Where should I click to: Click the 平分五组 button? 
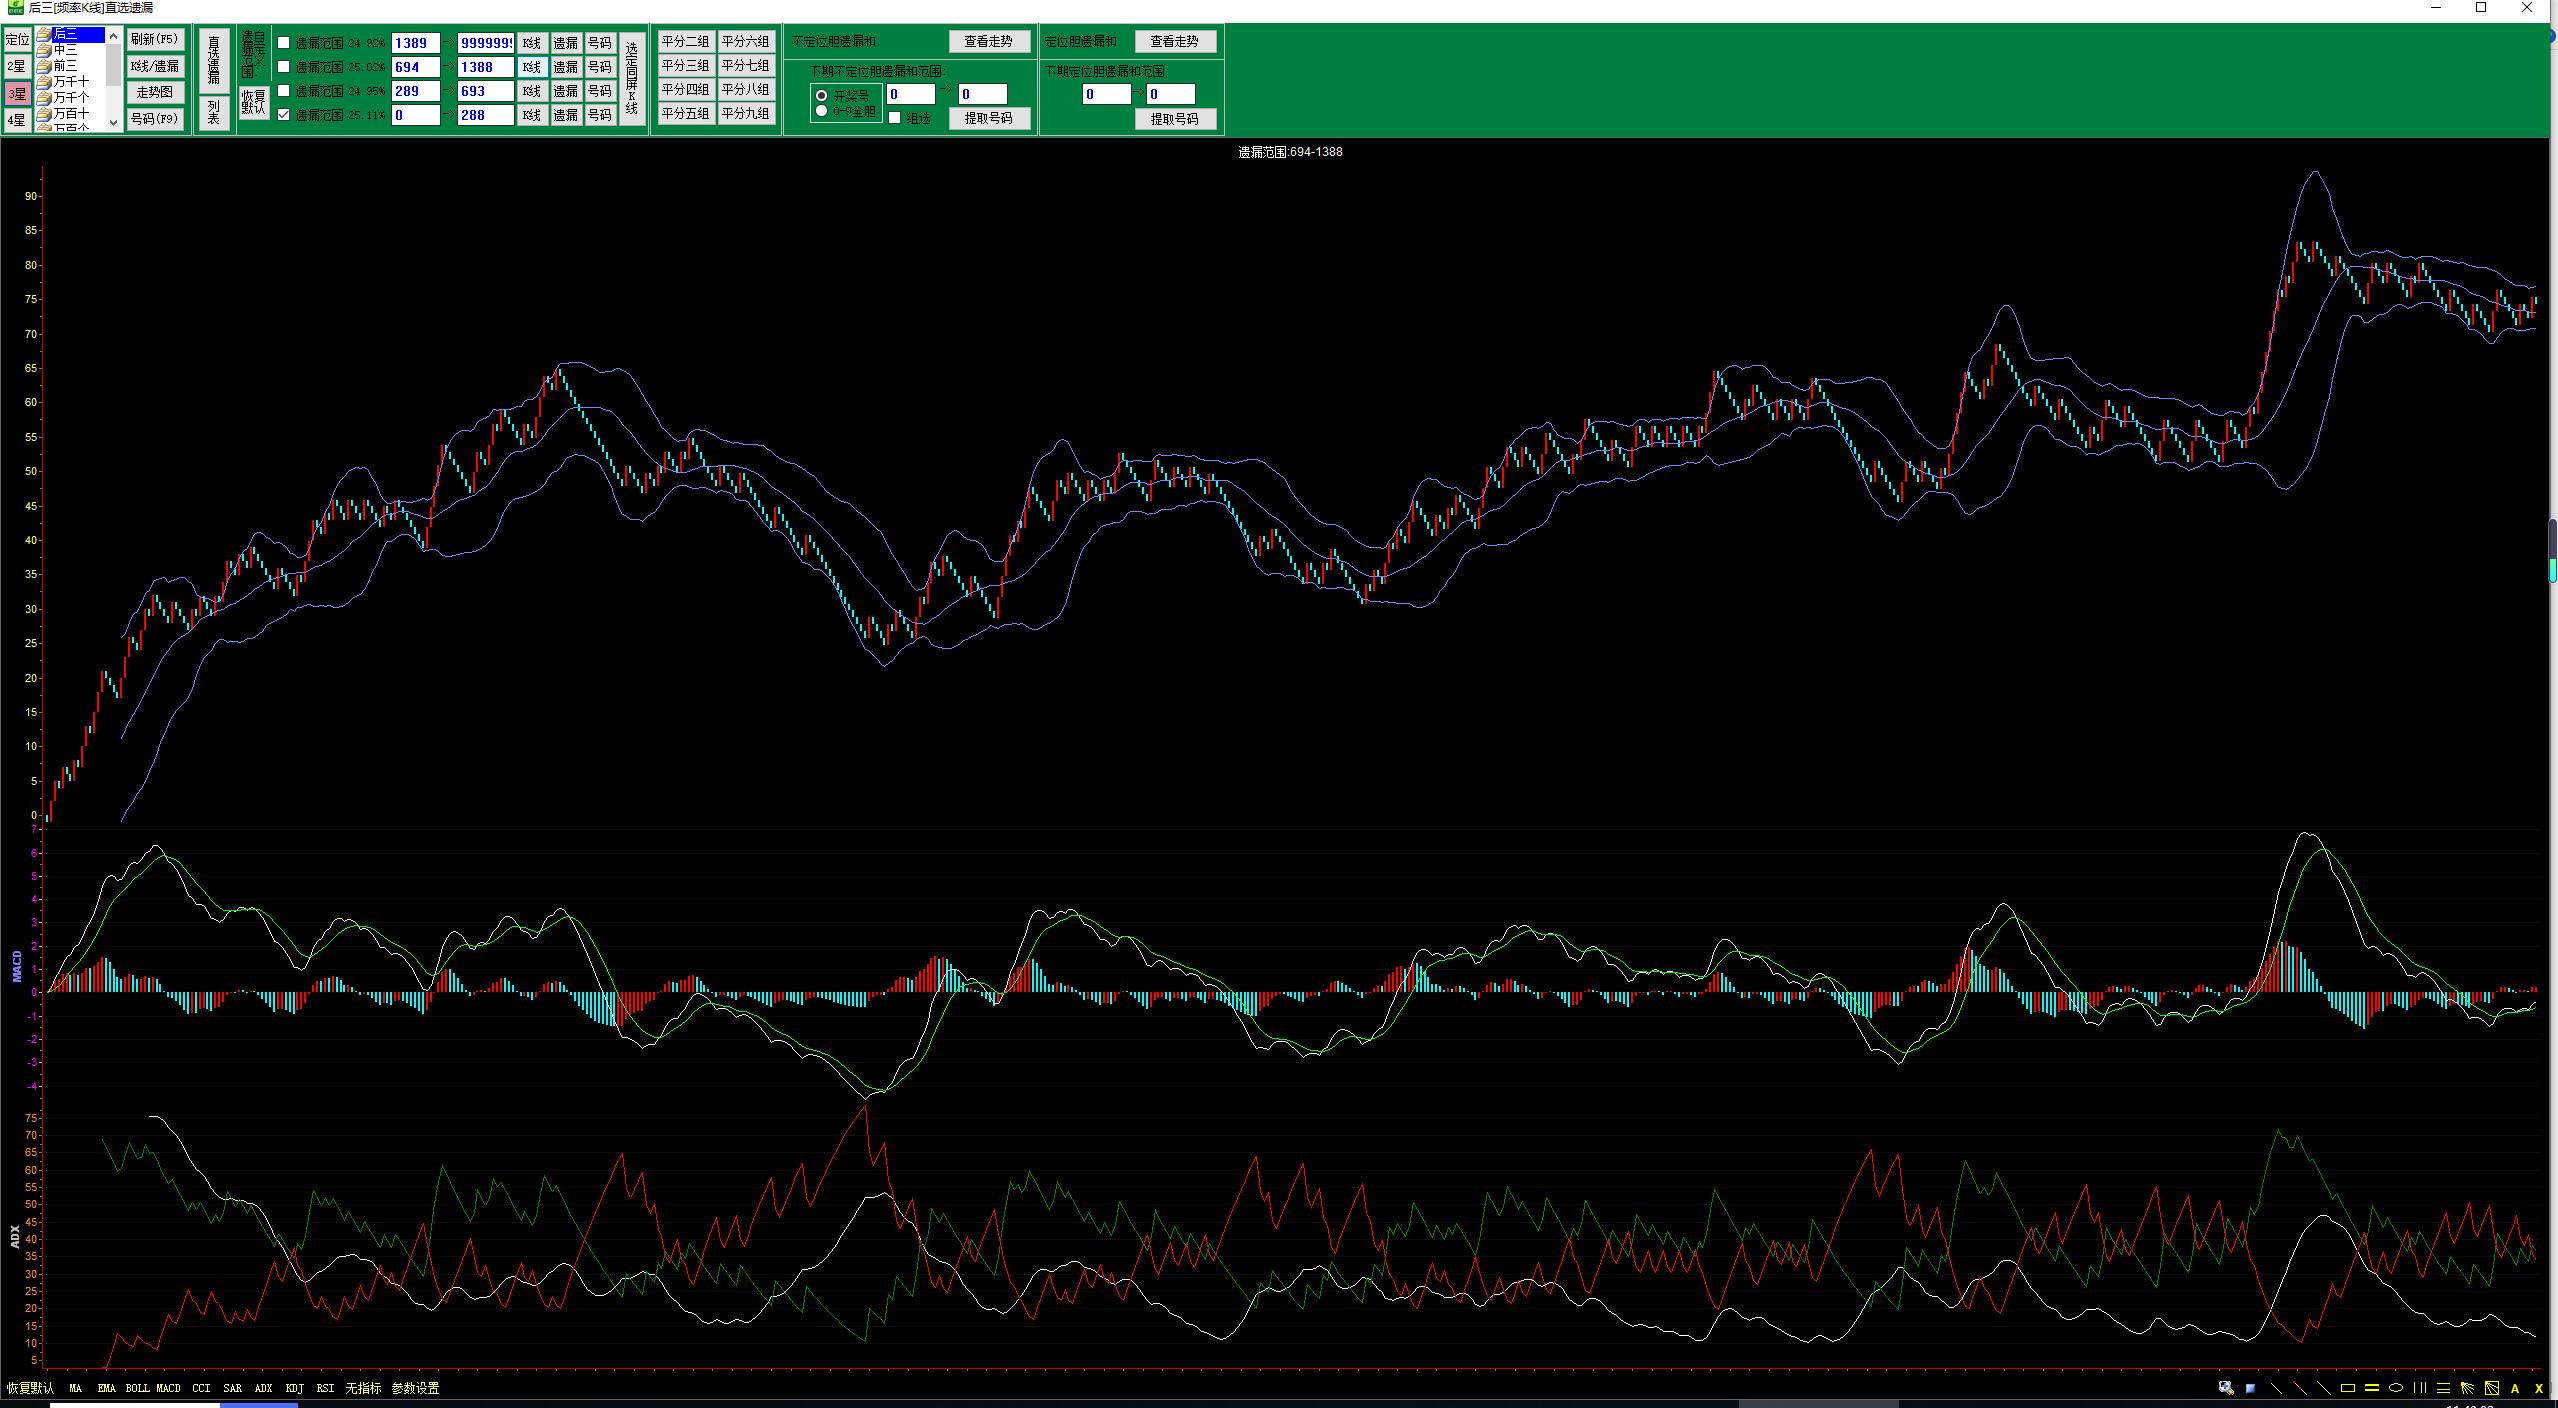point(686,114)
